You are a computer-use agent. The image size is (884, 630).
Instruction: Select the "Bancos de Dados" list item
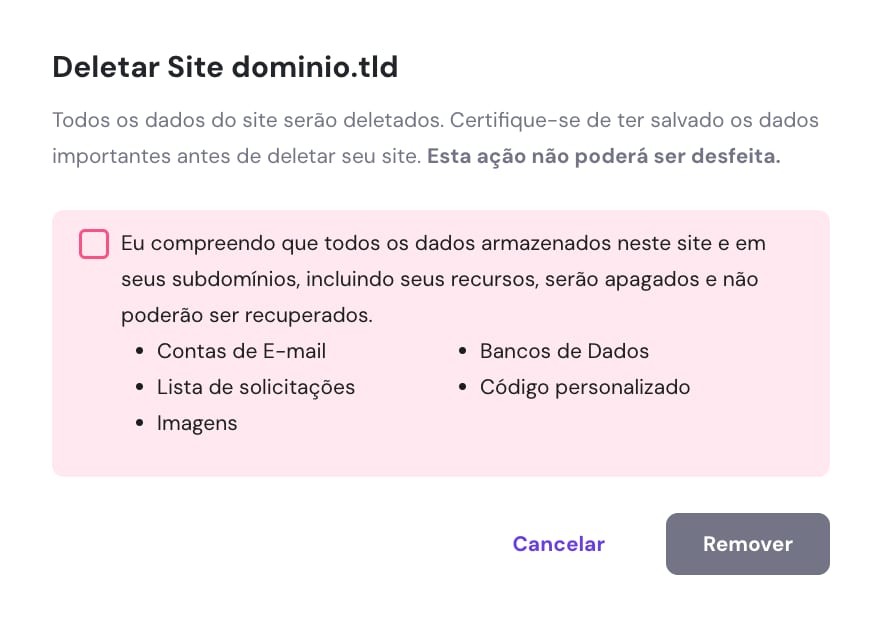(x=564, y=351)
